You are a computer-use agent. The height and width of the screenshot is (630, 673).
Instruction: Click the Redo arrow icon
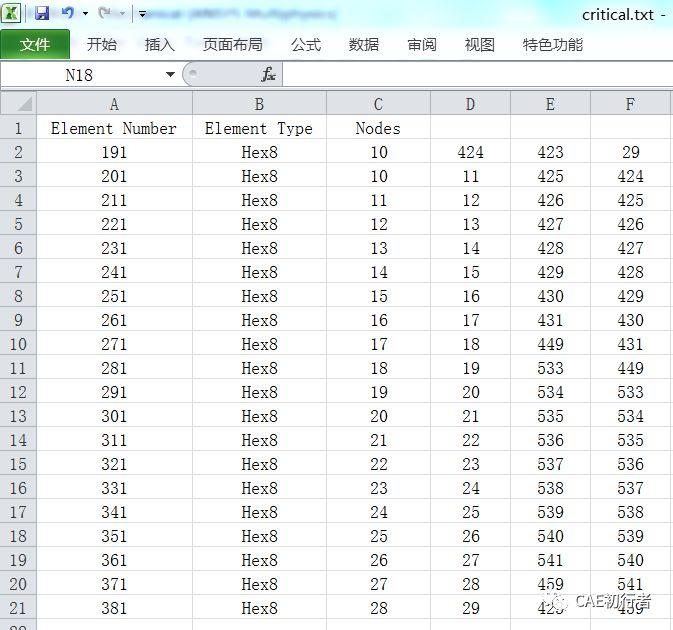tap(104, 13)
